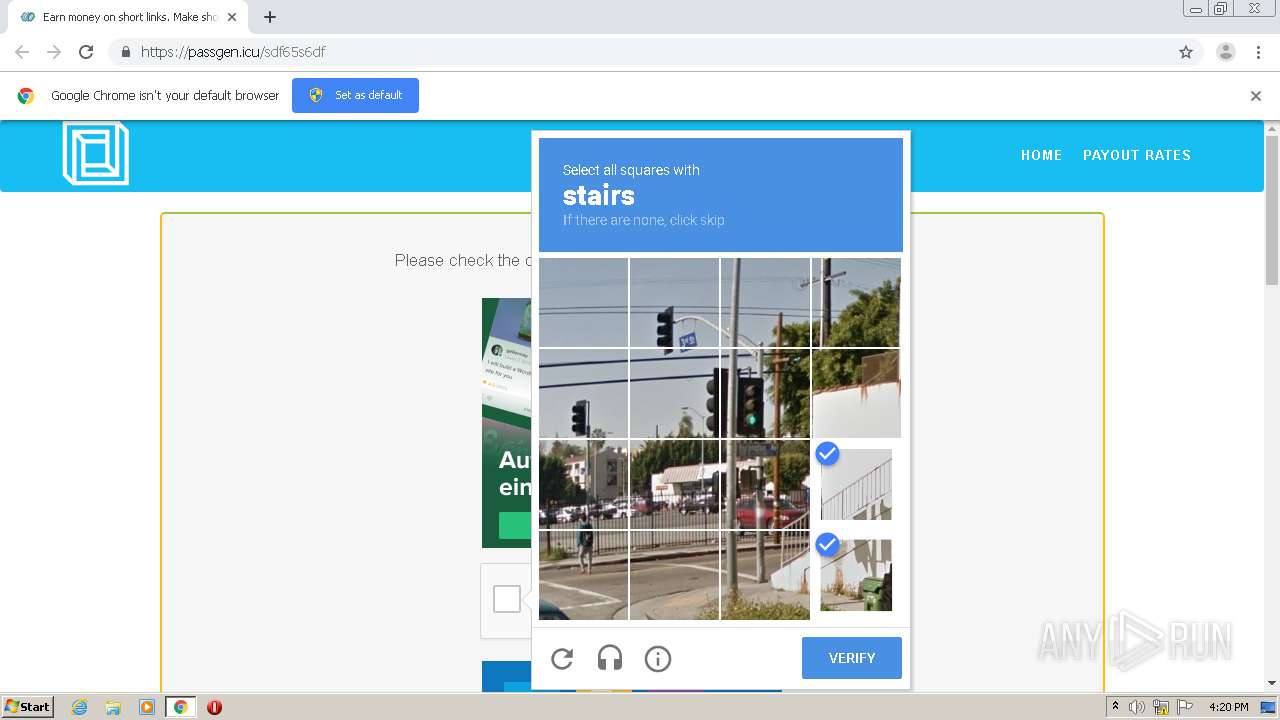The image size is (1280, 720).
Task: Select tile with green traffic signal
Action: 765,393
